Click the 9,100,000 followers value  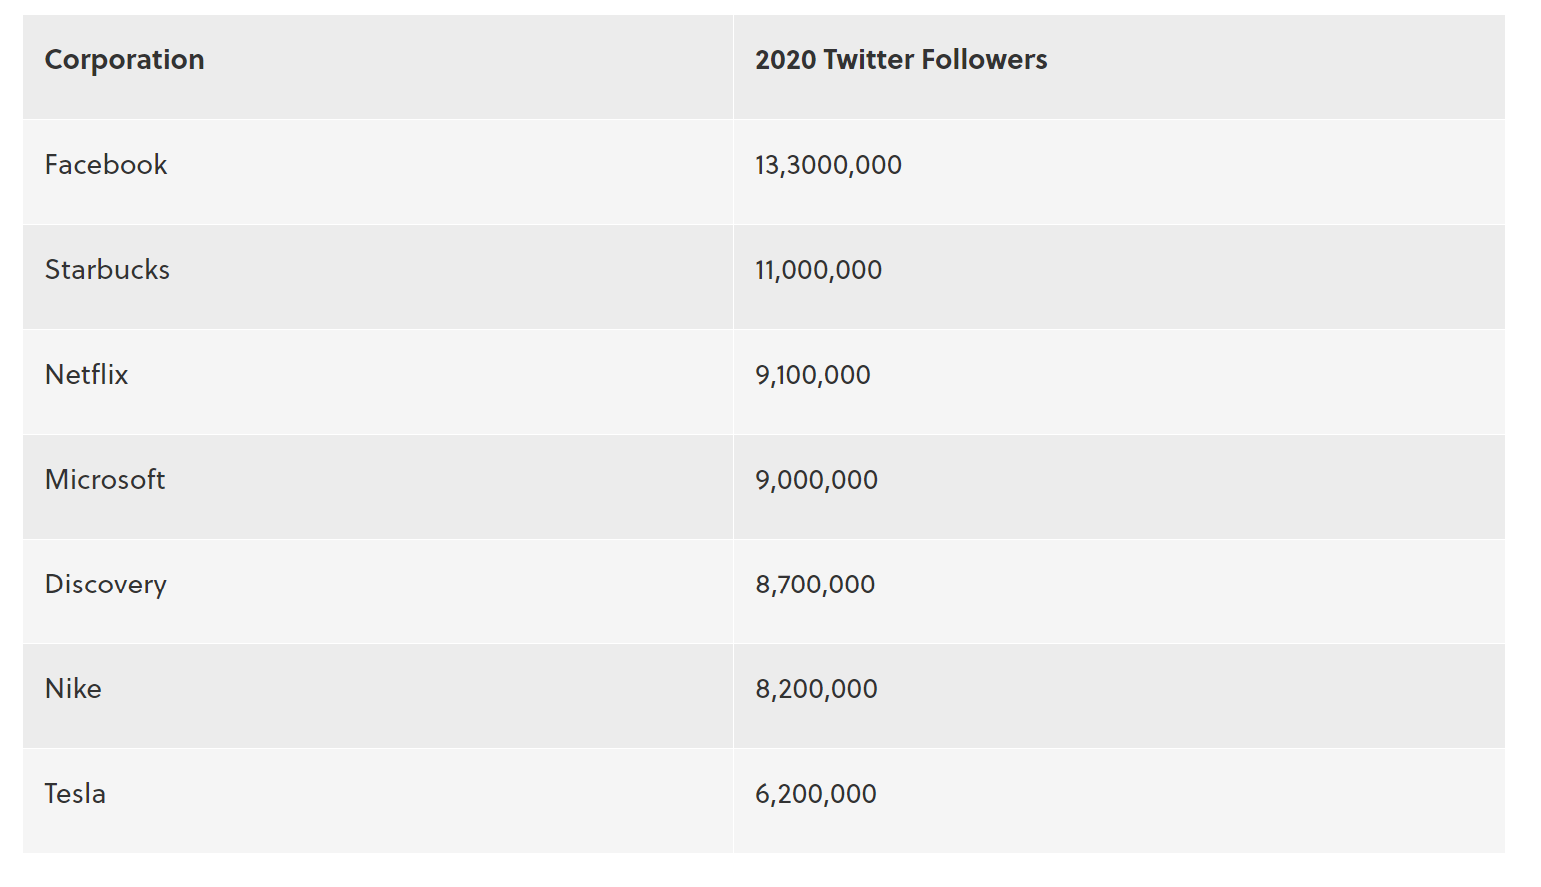[812, 375]
